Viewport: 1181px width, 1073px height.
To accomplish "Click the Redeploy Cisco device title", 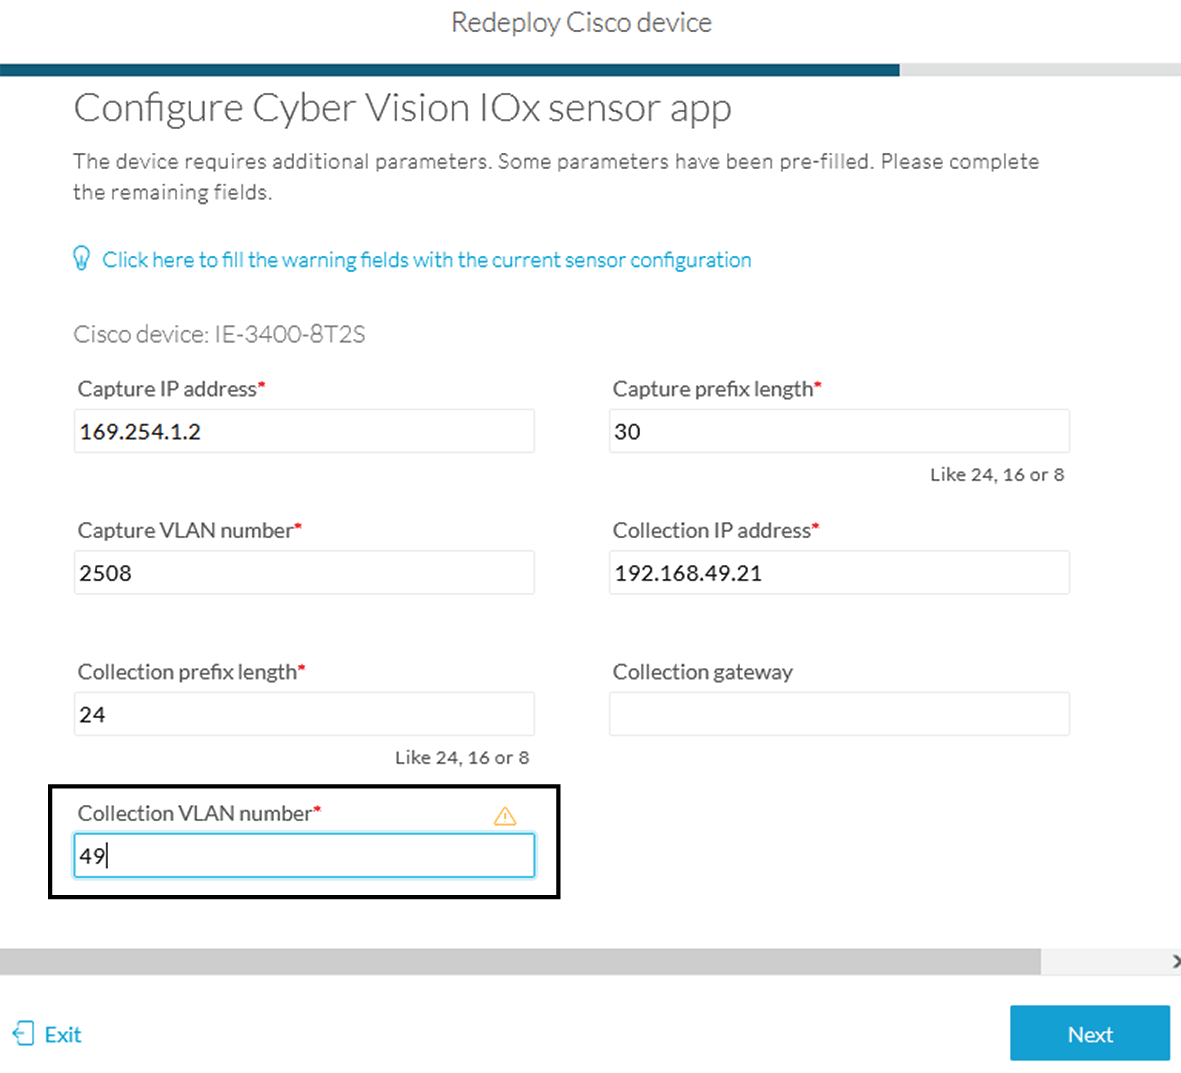I will [x=581, y=22].
